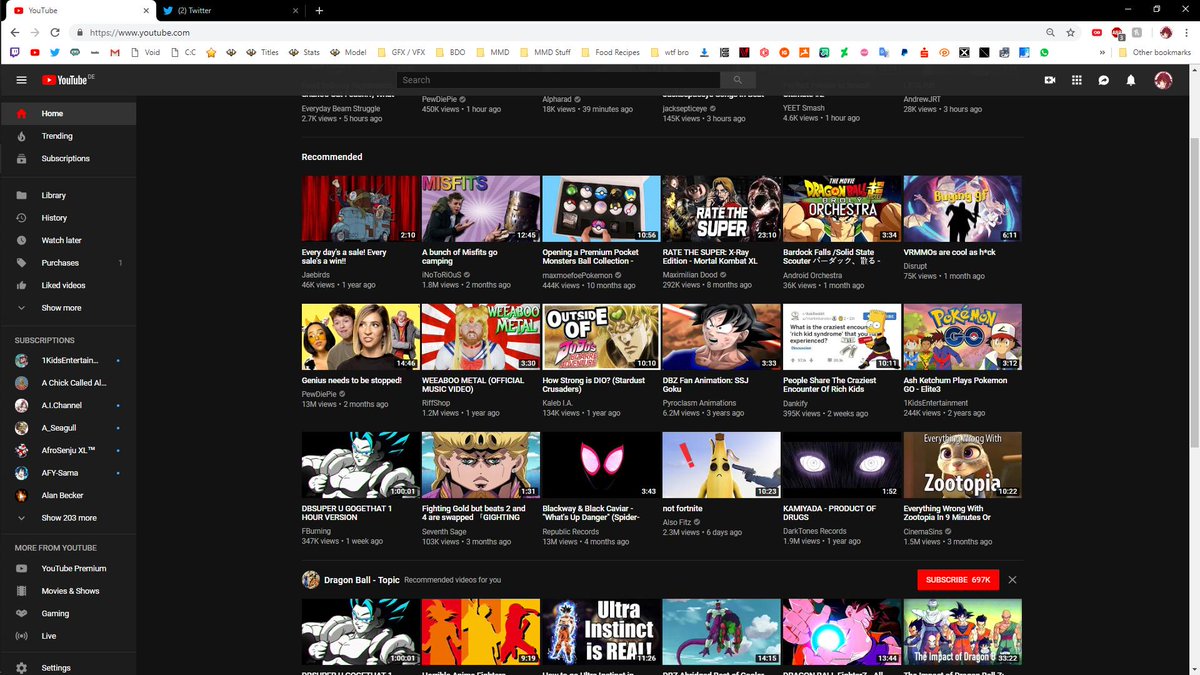Click the Gaming icon in the sidebar
Screen dimensions: 1200x675
[21, 613]
